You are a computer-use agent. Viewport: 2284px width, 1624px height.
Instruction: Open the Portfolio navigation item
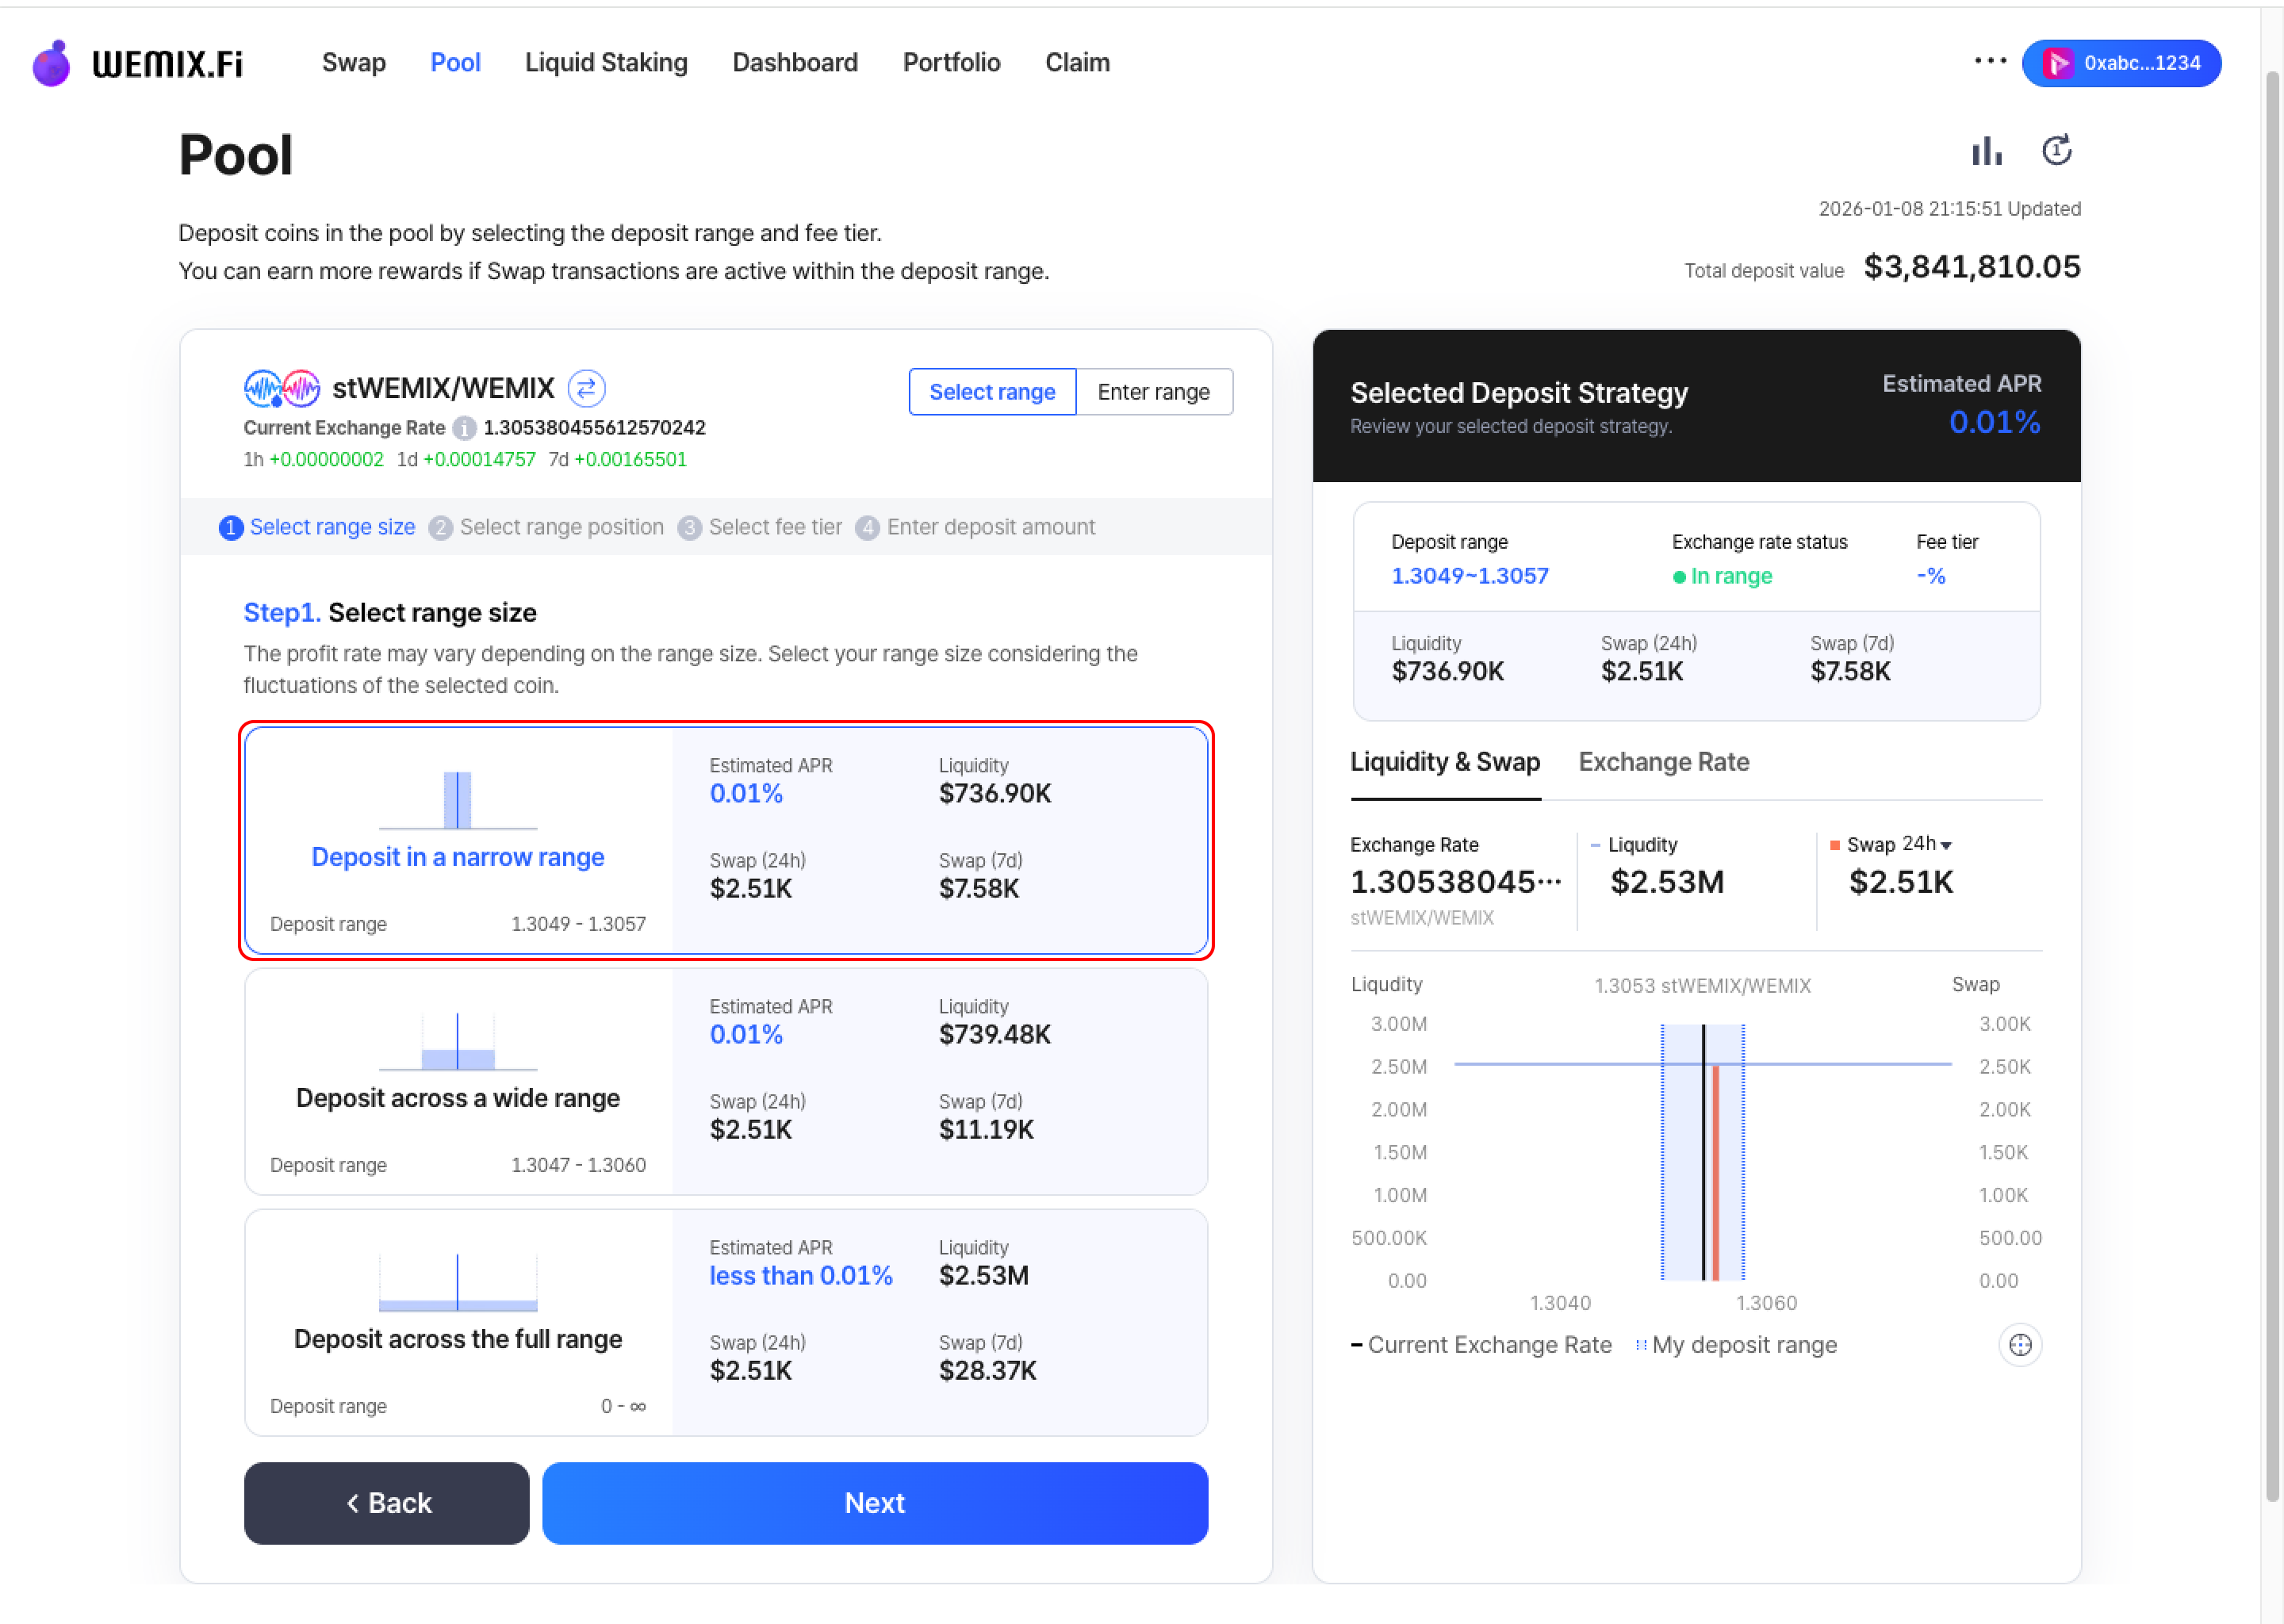pyautogui.click(x=951, y=63)
